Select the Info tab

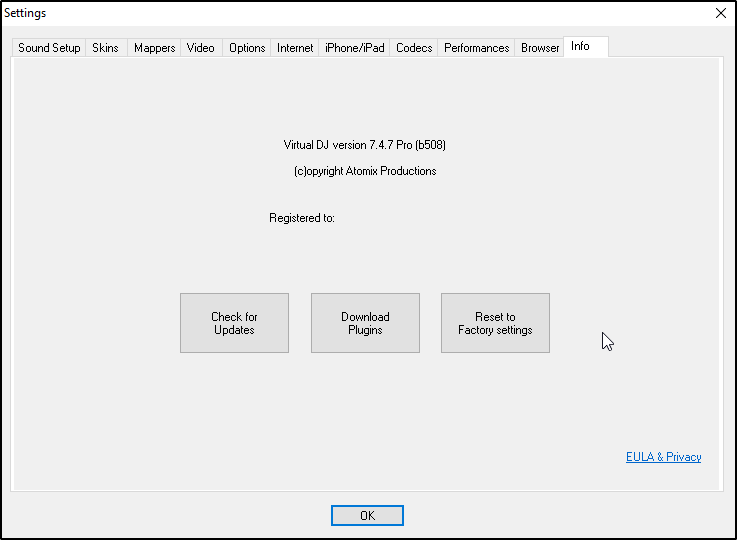[586, 47]
